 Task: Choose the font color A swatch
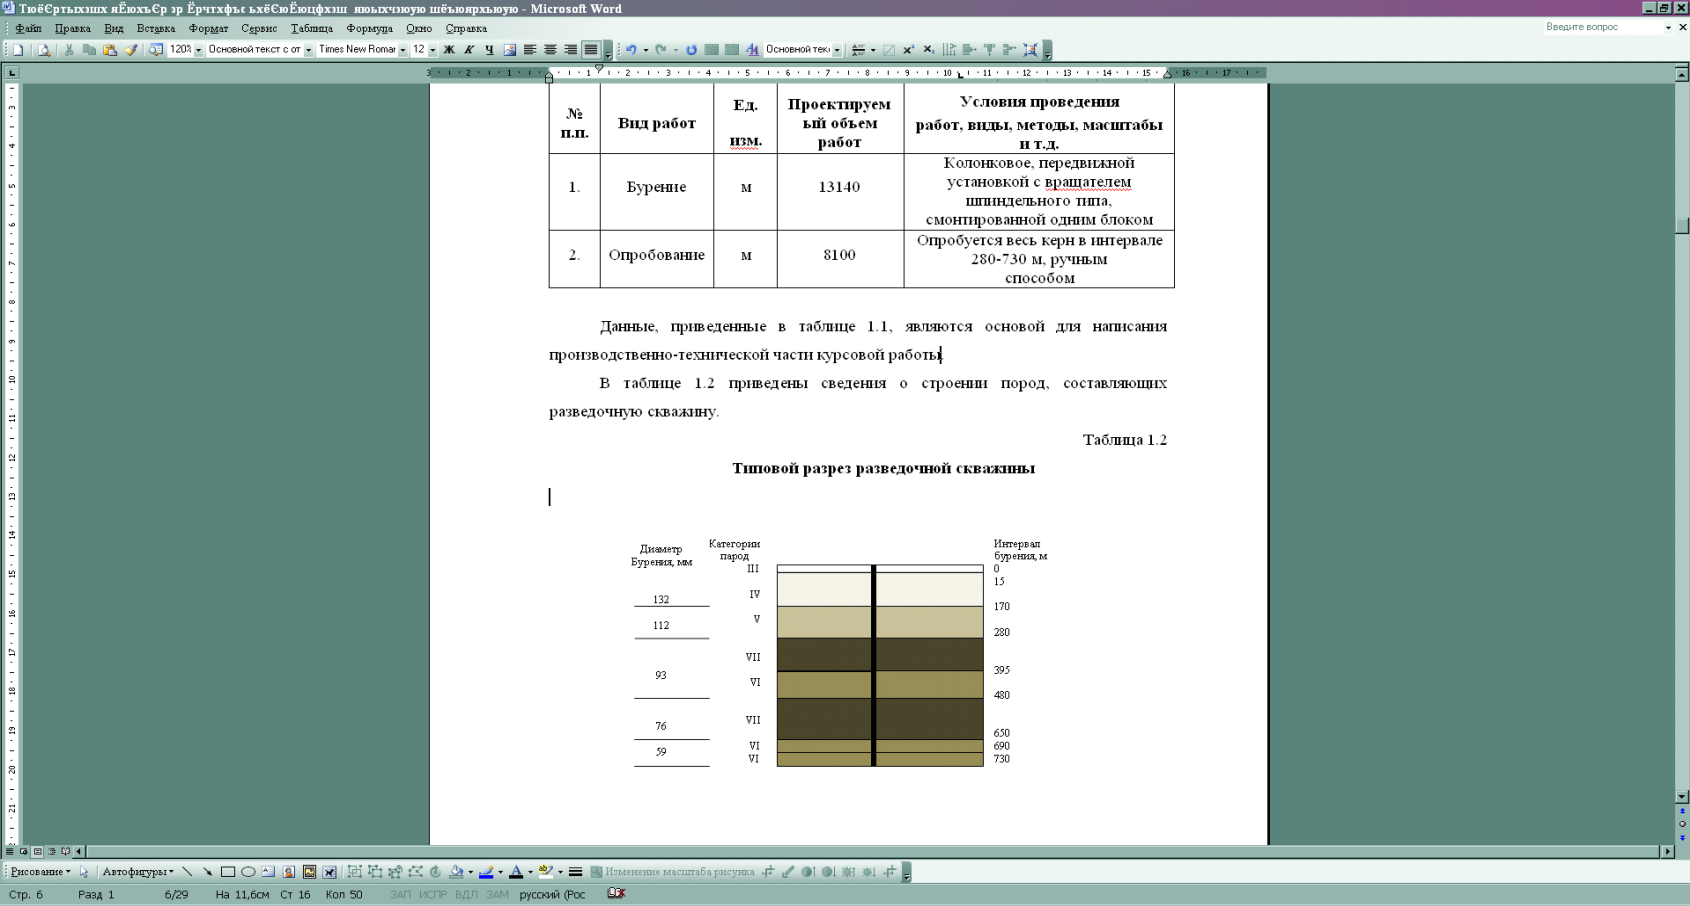tap(516, 872)
